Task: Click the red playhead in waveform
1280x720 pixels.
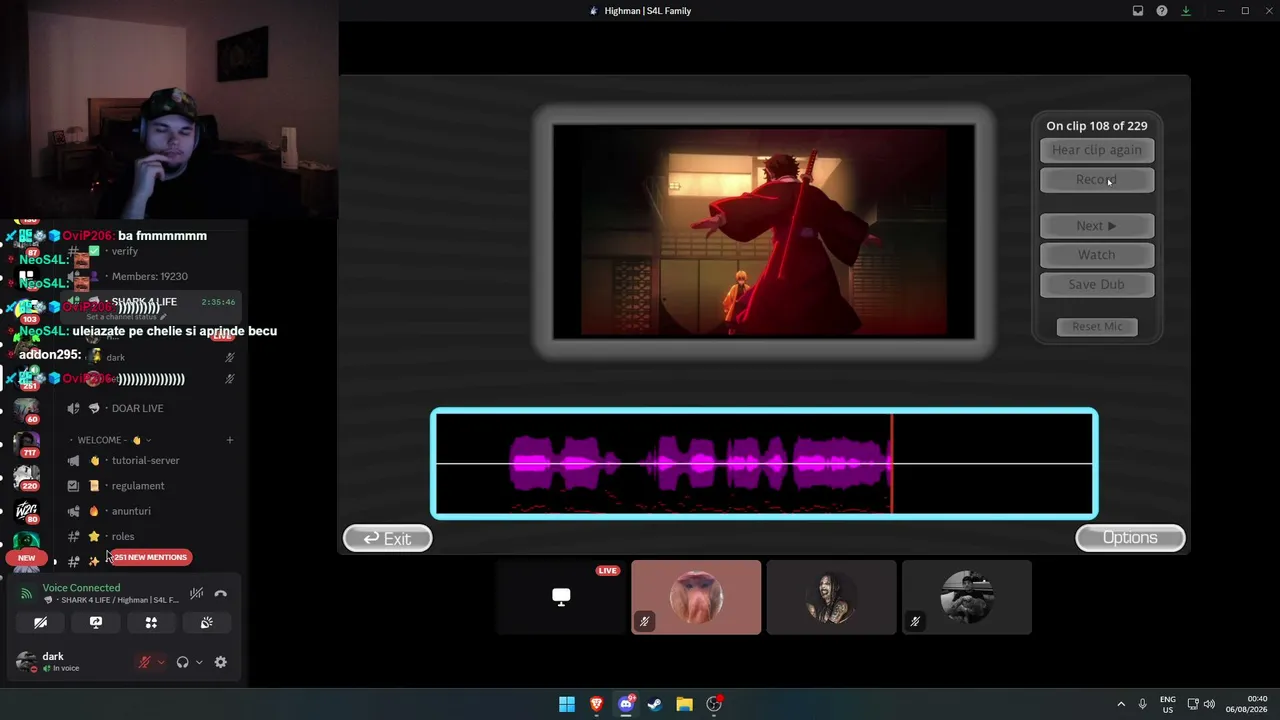Action: click(x=891, y=463)
